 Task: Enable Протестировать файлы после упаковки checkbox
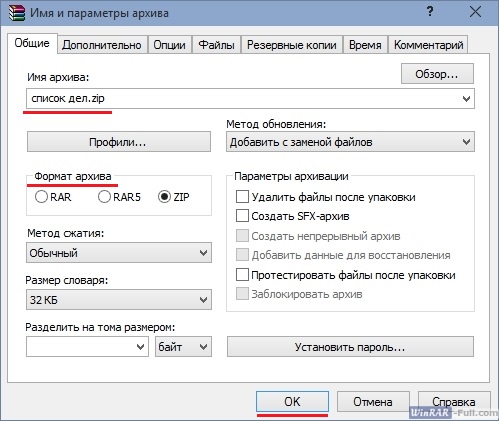[242, 275]
